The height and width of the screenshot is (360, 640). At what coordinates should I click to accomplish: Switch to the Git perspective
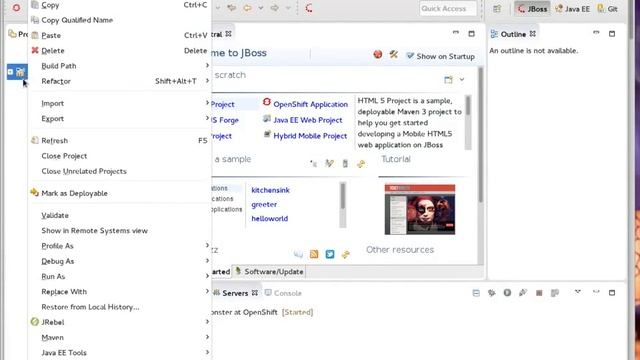coord(607,9)
